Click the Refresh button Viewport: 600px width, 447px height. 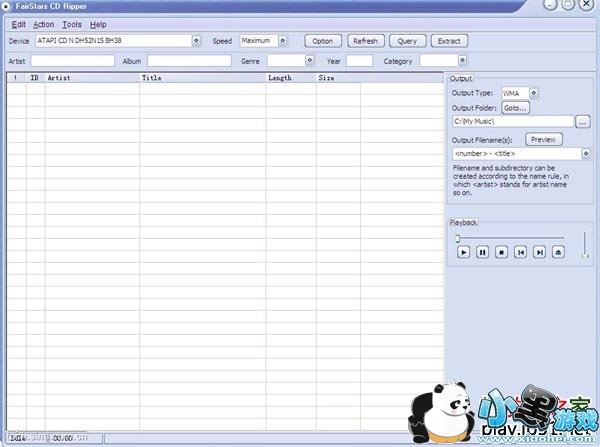tap(366, 41)
